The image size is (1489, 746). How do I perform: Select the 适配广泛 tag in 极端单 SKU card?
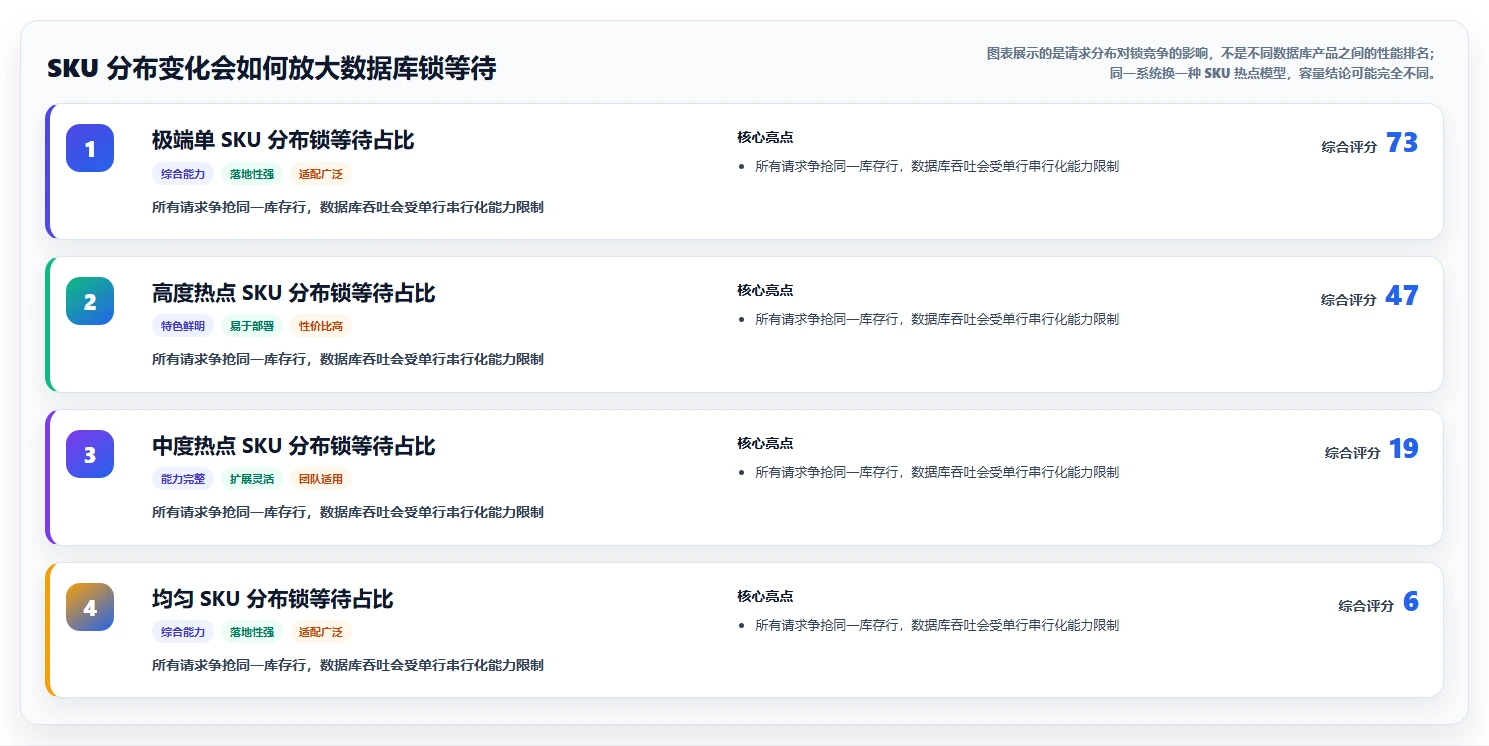[321, 174]
